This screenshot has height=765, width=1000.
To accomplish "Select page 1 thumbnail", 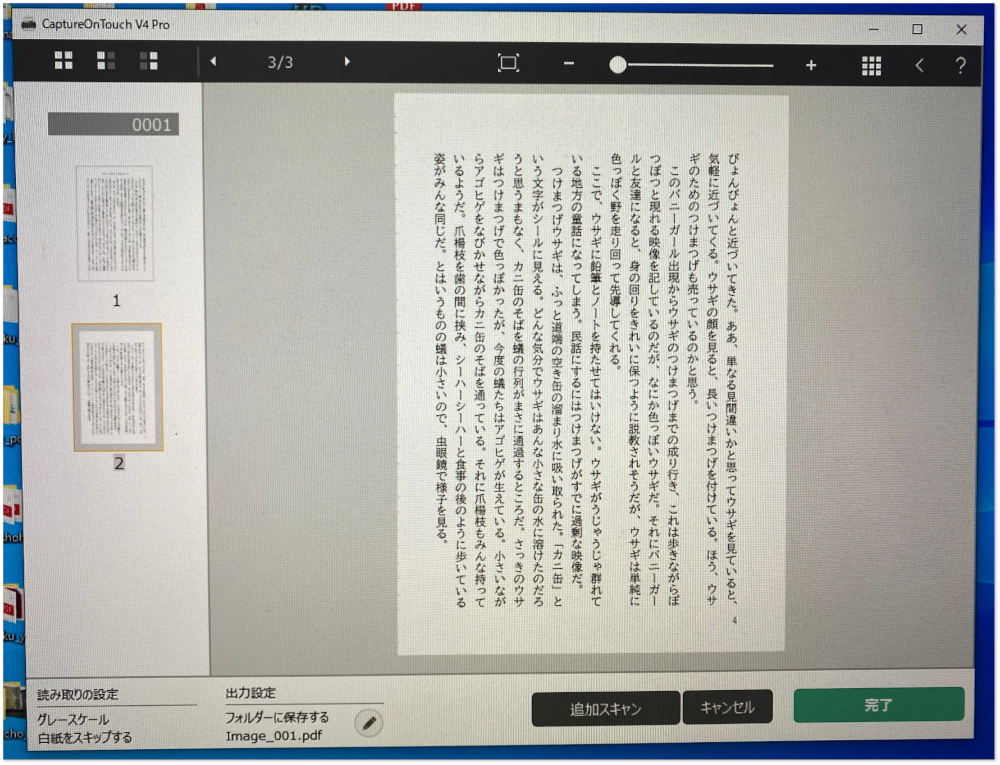I will click(x=115, y=224).
